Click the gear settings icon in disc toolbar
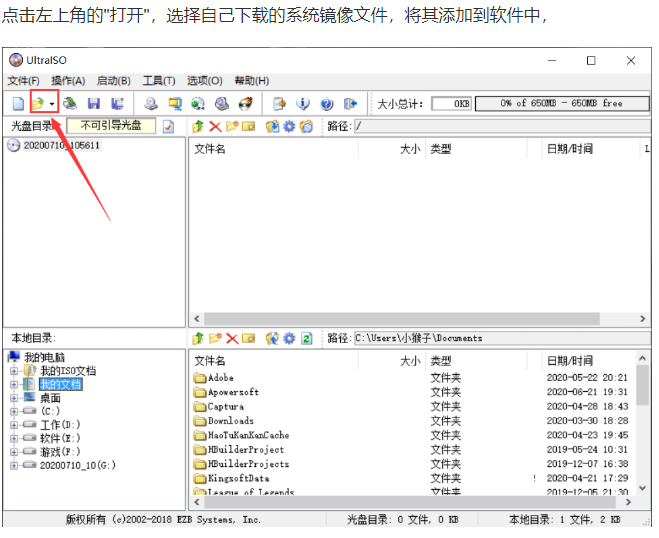659x538 pixels. pos(289,126)
